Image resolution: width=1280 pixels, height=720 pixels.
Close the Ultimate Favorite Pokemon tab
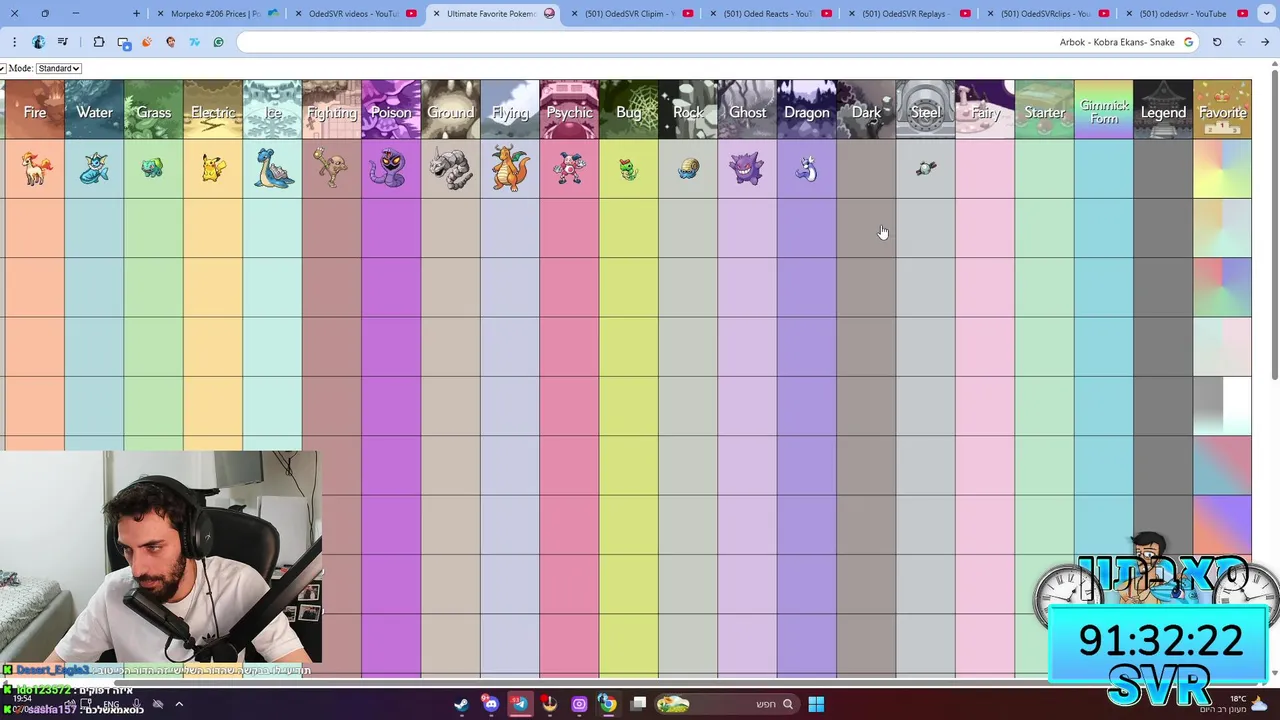pos(436,13)
